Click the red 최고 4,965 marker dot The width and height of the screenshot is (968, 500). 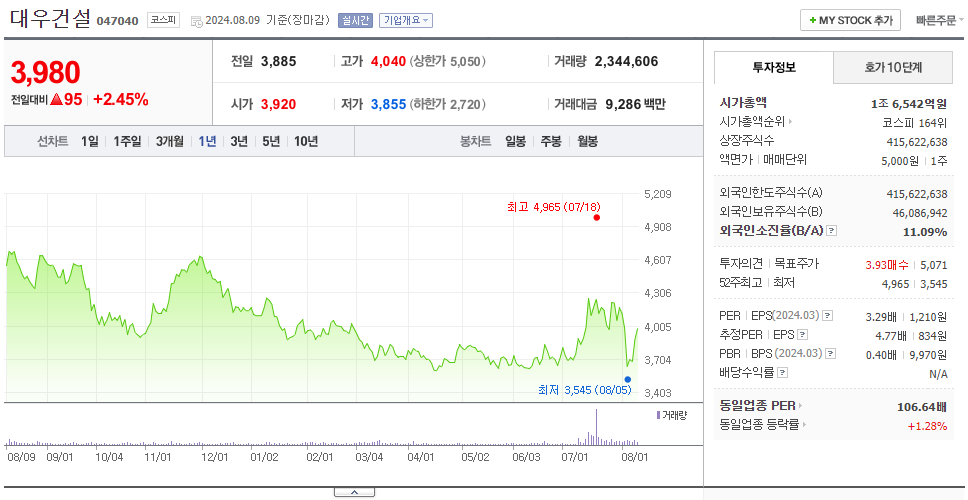(596, 217)
